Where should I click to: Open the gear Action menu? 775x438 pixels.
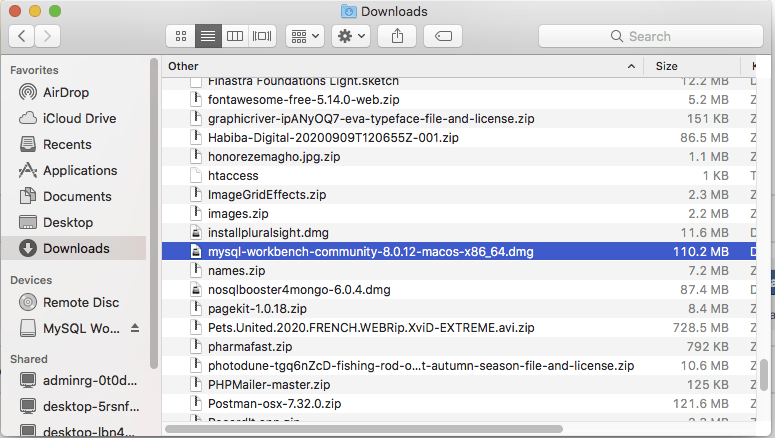[351, 36]
